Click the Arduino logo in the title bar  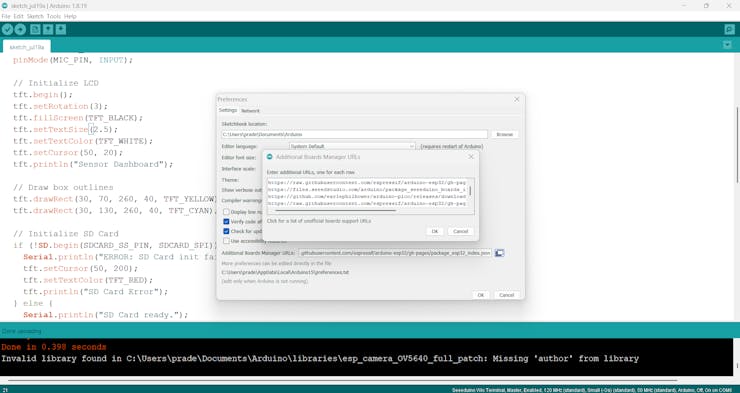pos(5,6)
